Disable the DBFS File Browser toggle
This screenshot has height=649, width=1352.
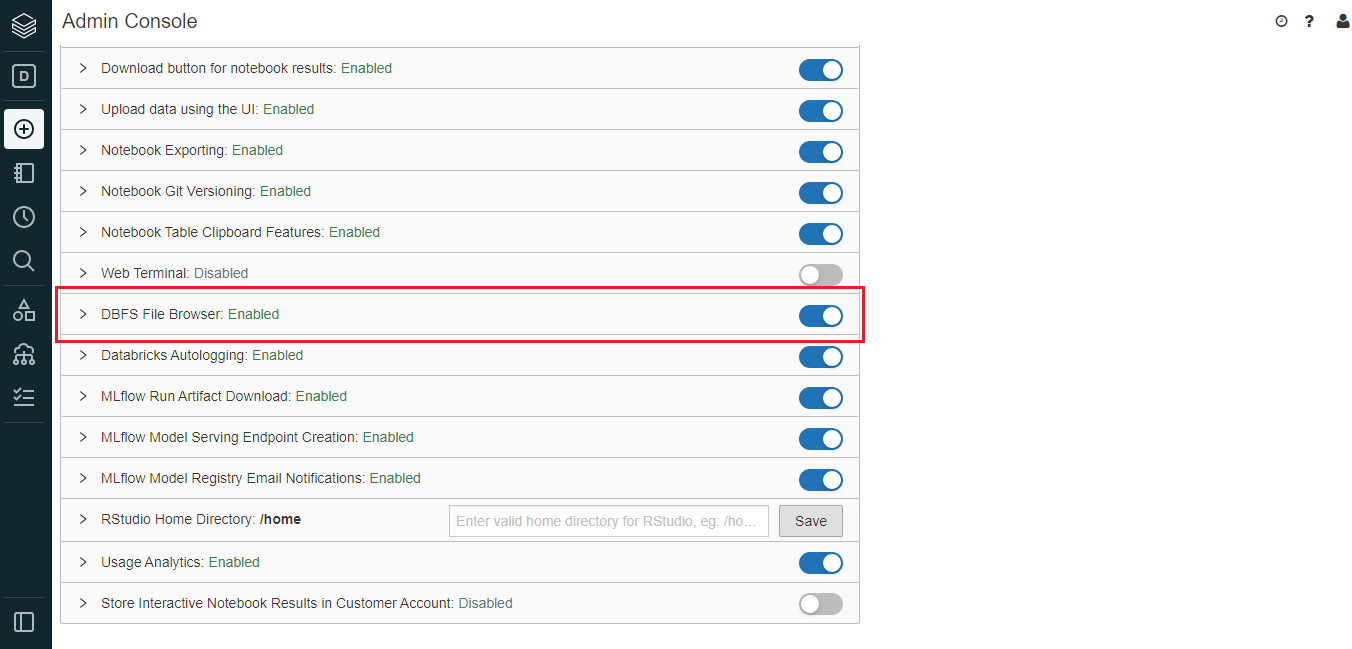(x=820, y=315)
